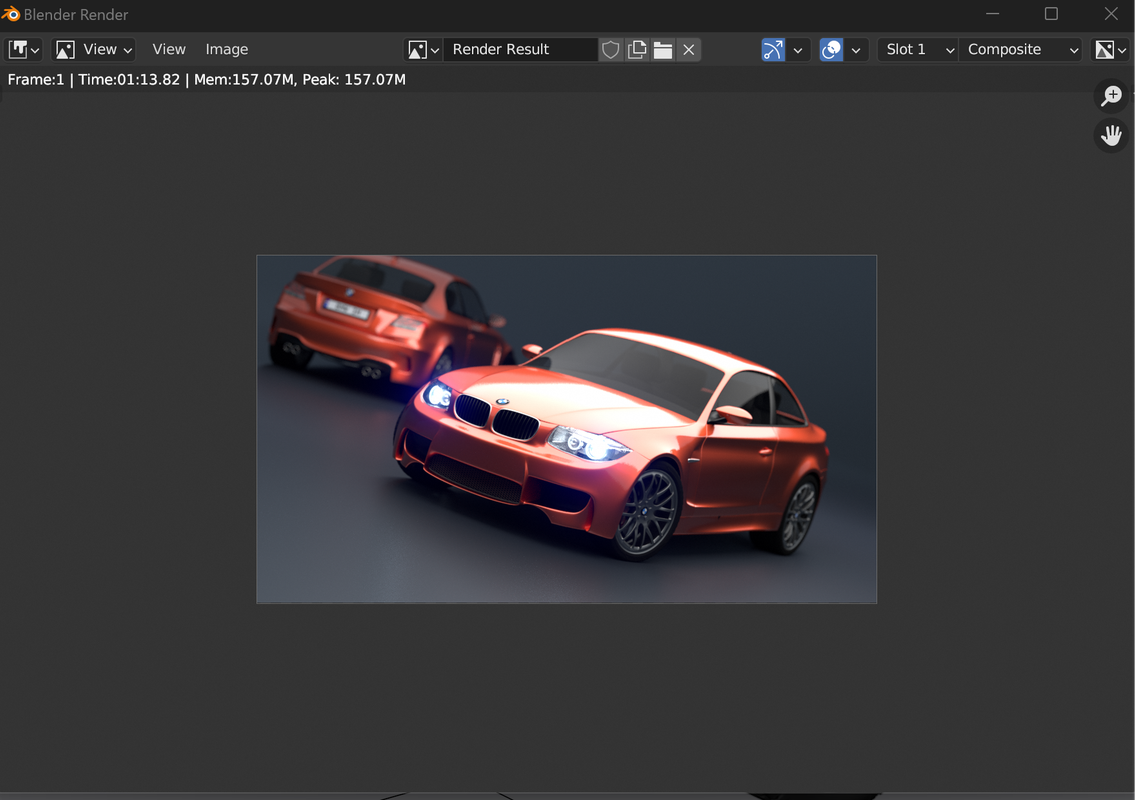Minimize the Blender Render window
The width and height of the screenshot is (1135, 800).
992,14
